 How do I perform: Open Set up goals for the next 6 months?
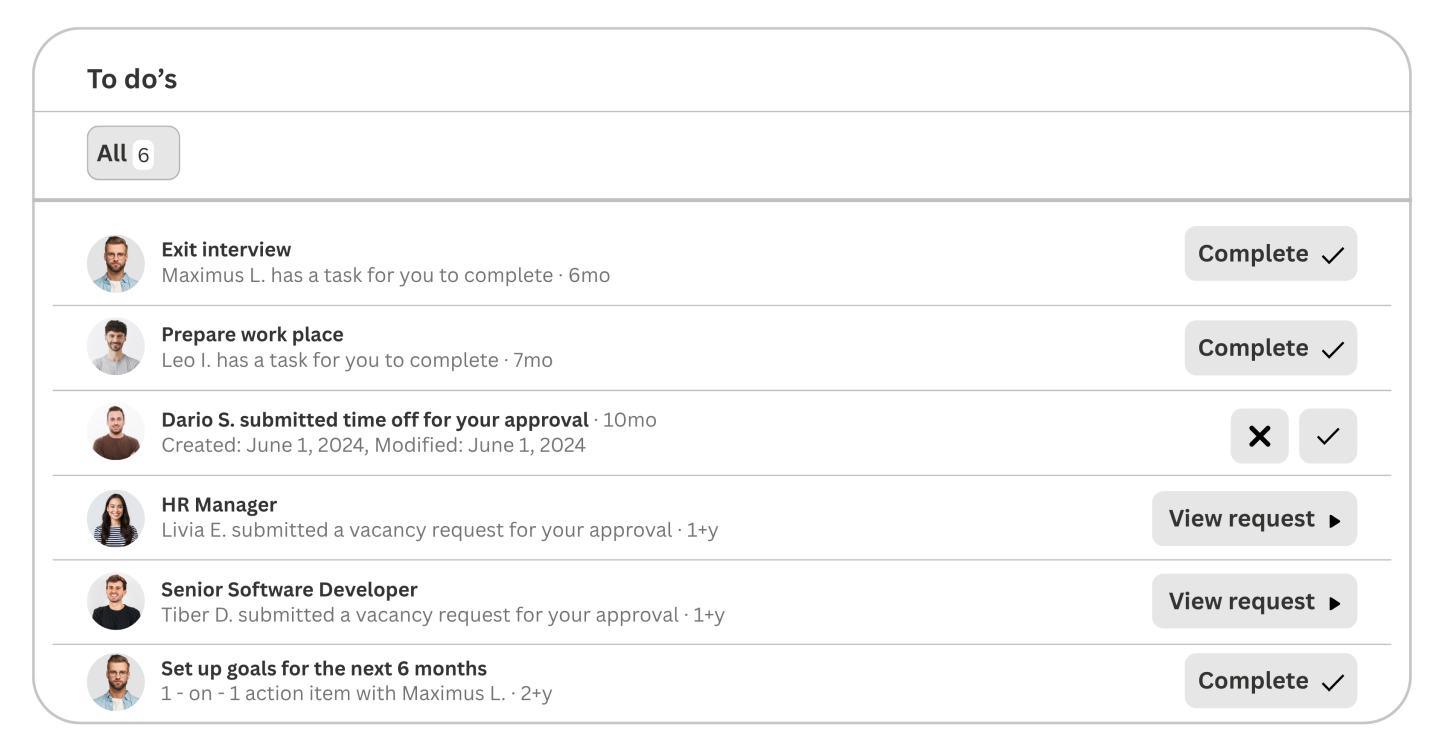click(x=324, y=669)
